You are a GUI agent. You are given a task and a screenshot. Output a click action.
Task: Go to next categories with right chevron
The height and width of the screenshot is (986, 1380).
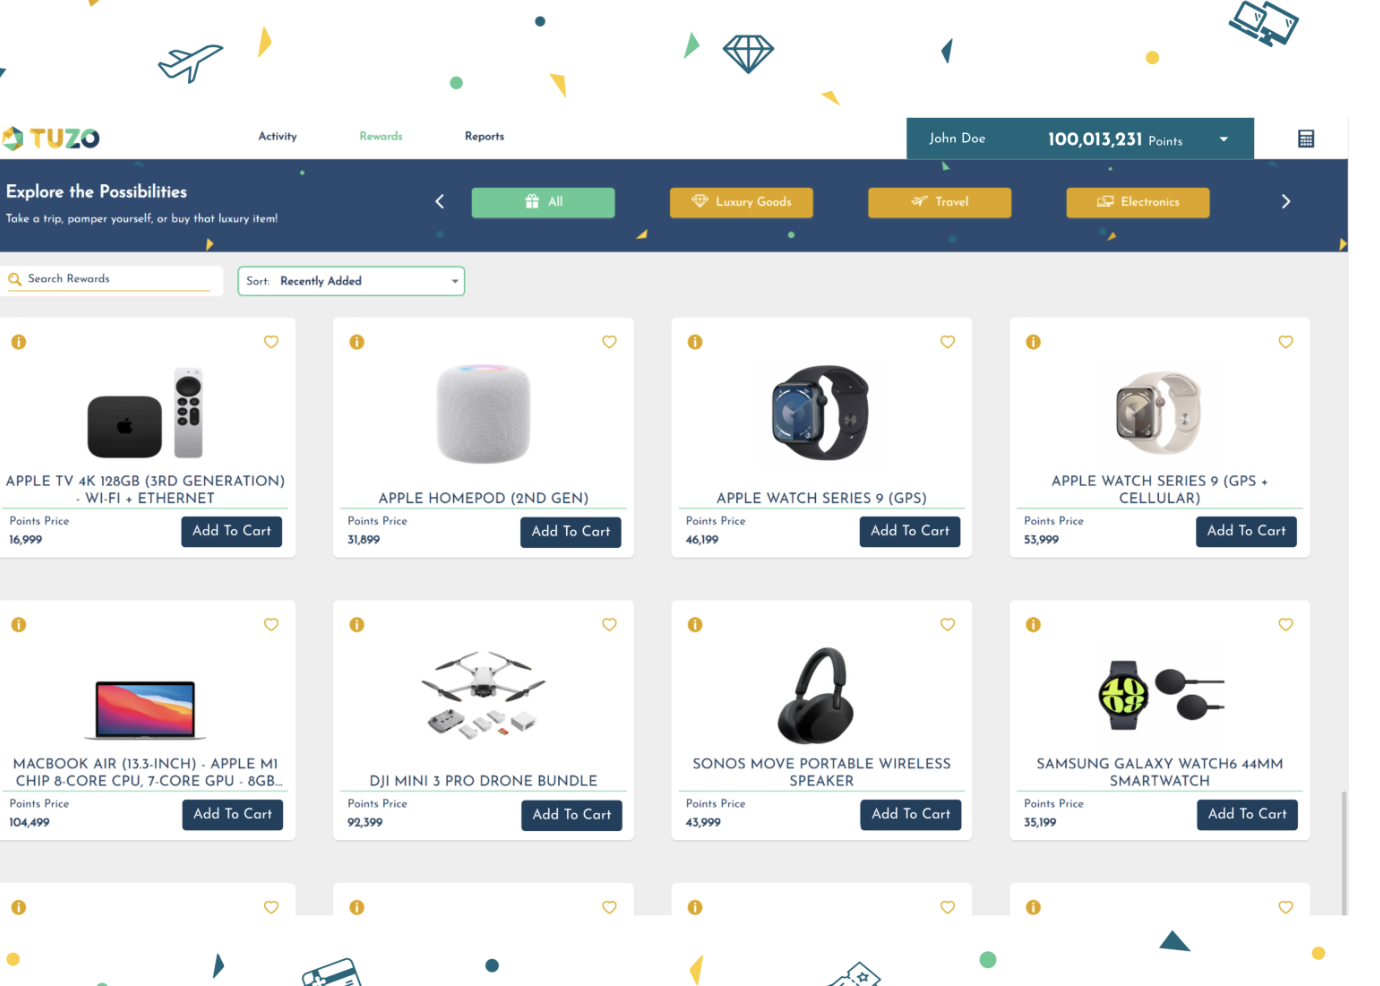(x=1286, y=202)
